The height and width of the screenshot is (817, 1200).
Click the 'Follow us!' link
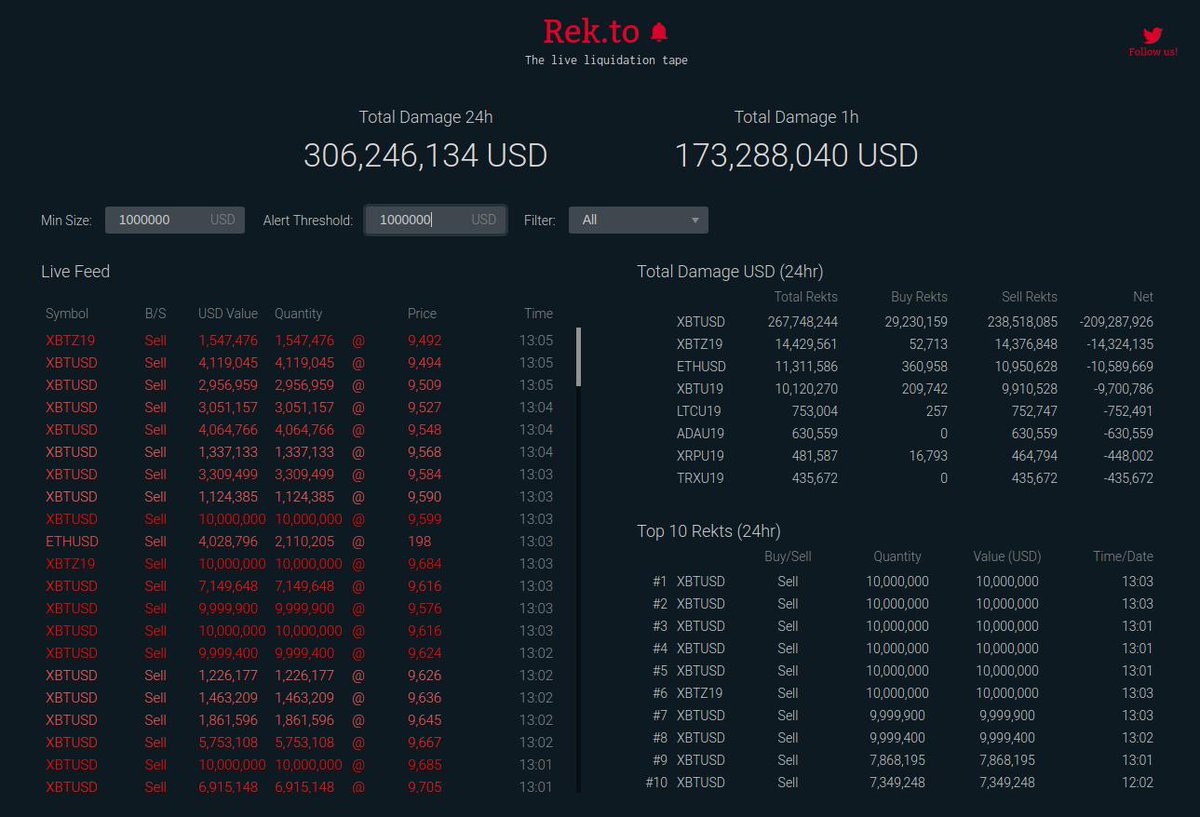point(1152,52)
